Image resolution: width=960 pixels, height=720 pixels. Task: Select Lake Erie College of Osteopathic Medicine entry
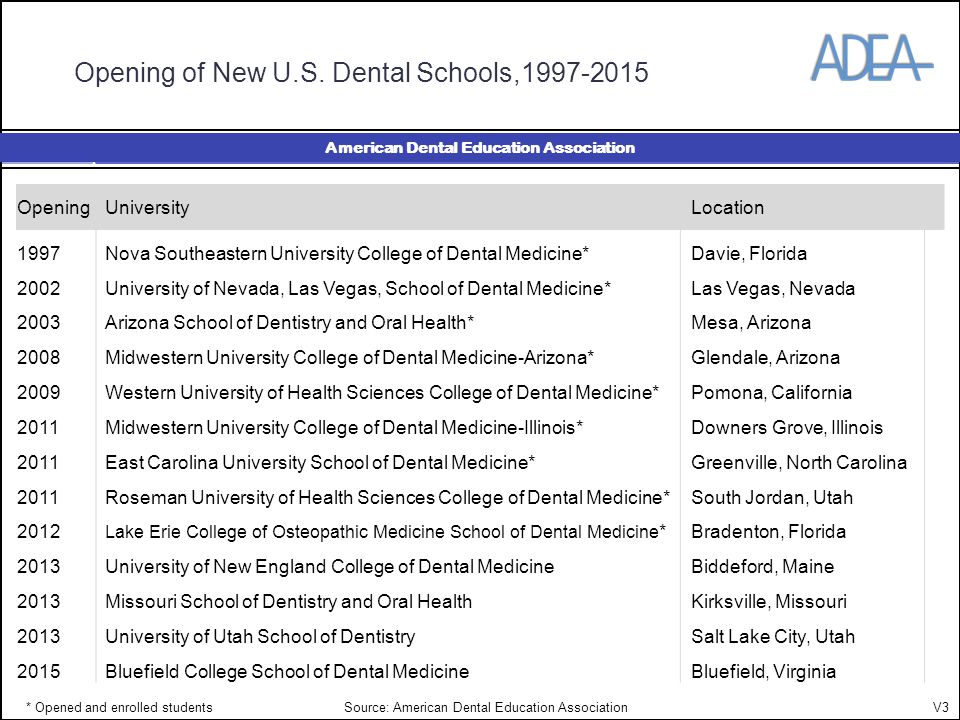tap(385, 531)
